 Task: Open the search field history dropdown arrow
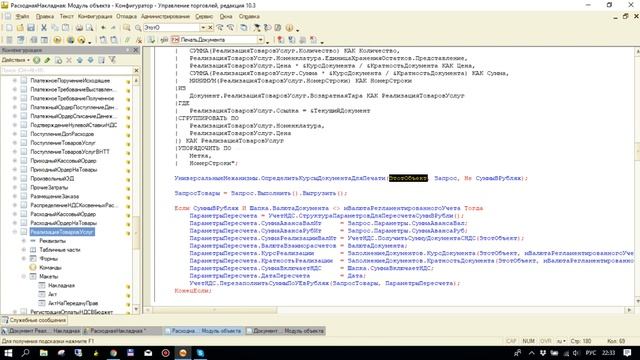tap(203, 27)
